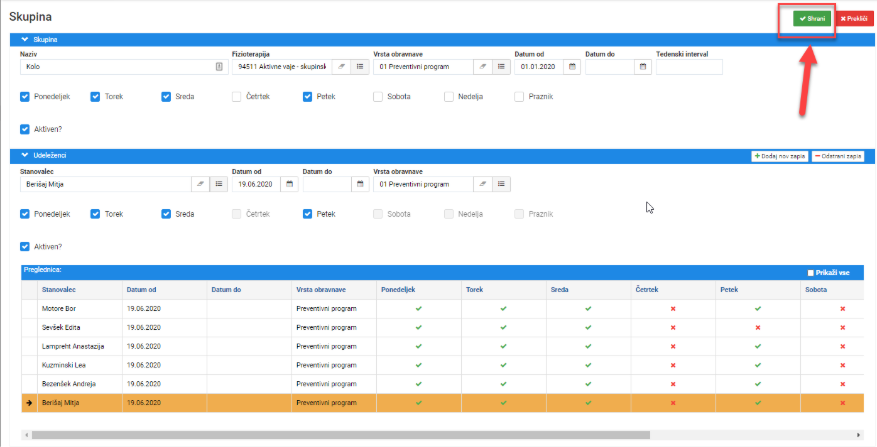The height and width of the screenshot is (447, 877).
Task: Toggle Aktiven? in the Skupina section
Action: (25, 129)
